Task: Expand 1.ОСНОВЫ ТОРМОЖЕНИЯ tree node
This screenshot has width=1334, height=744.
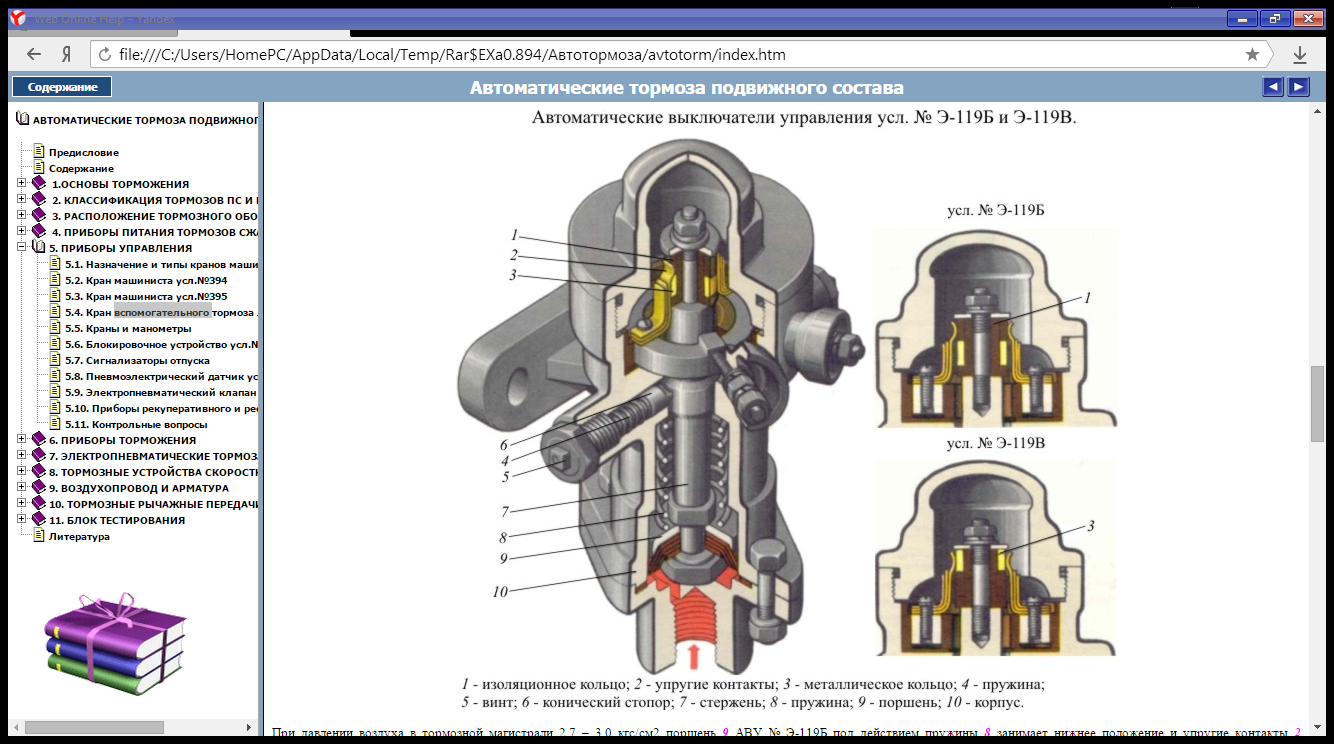Action: pos(22,184)
